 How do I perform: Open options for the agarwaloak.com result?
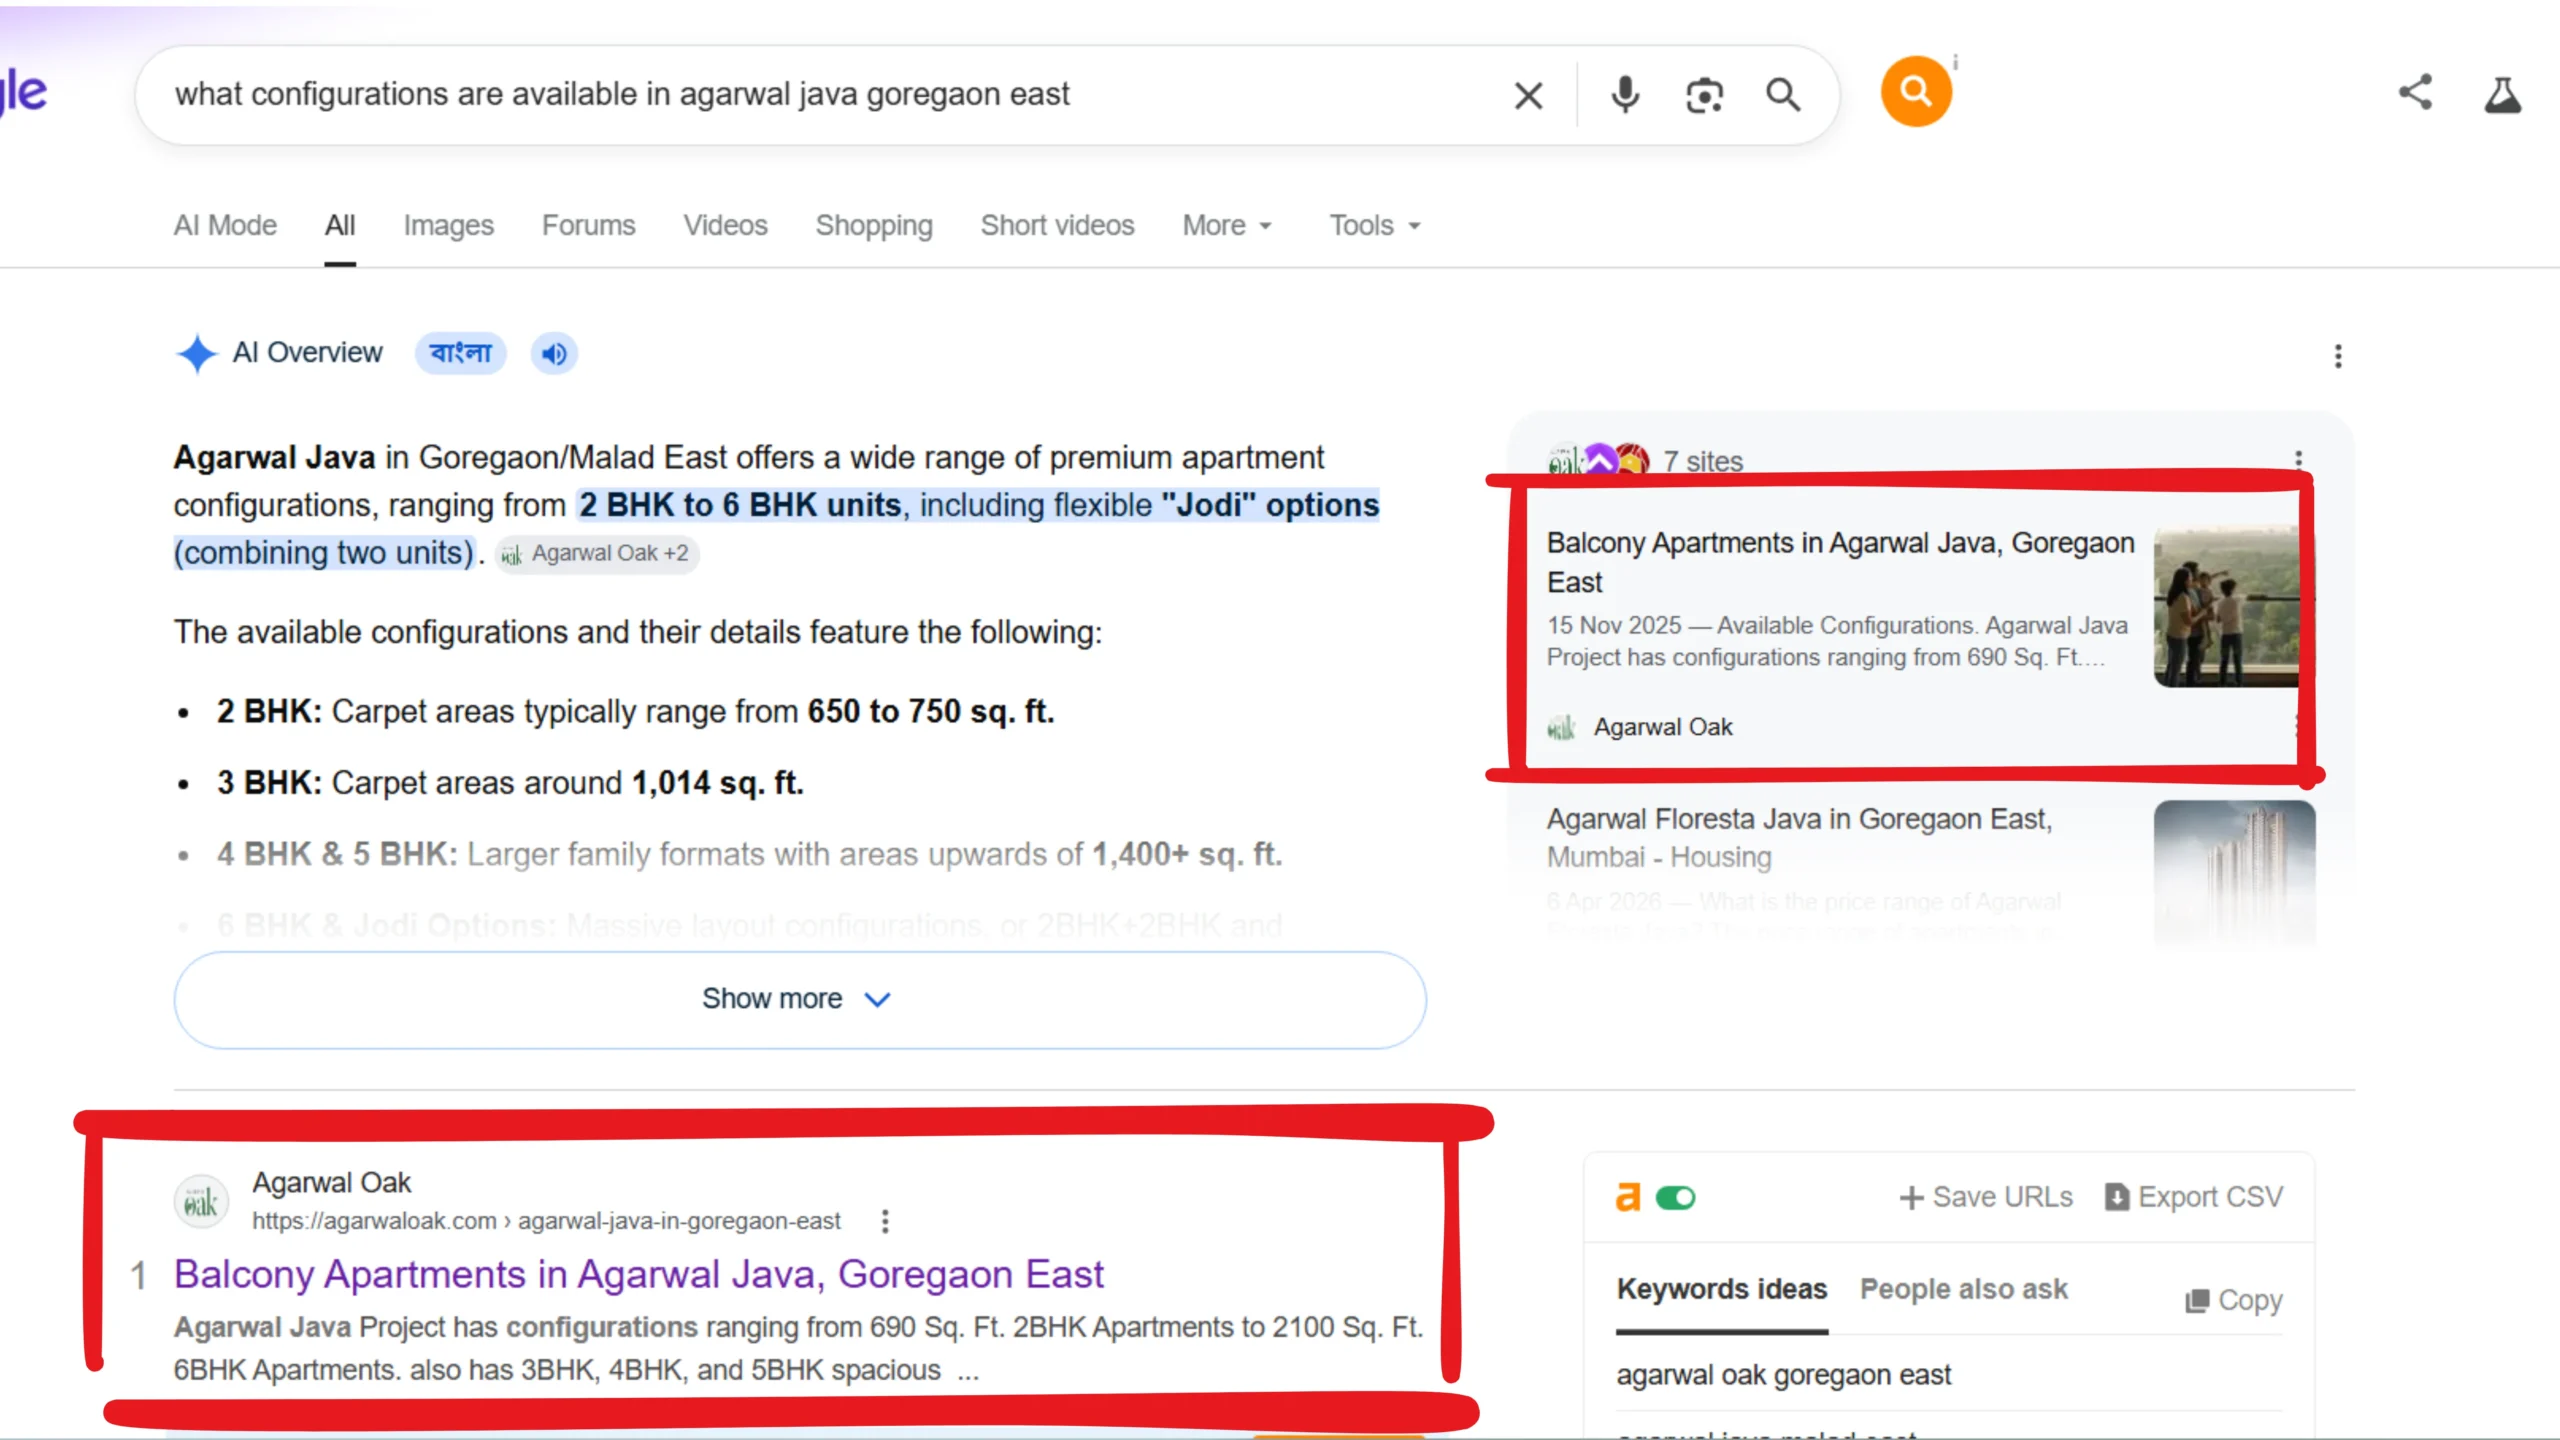tap(885, 1221)
